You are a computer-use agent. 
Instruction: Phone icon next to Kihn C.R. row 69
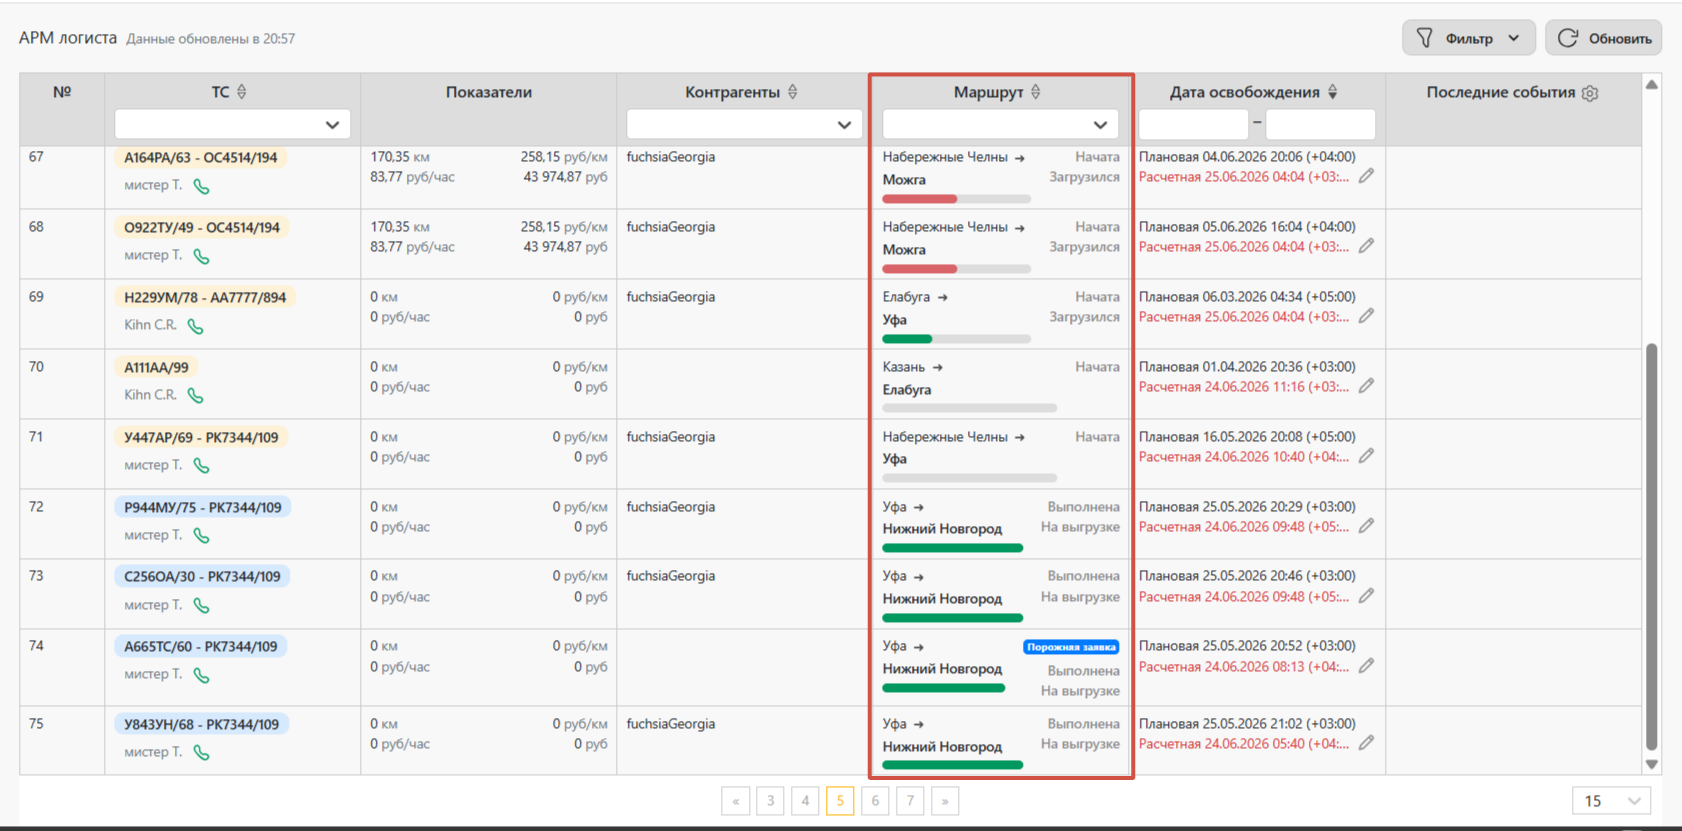(x=196, y=326)
